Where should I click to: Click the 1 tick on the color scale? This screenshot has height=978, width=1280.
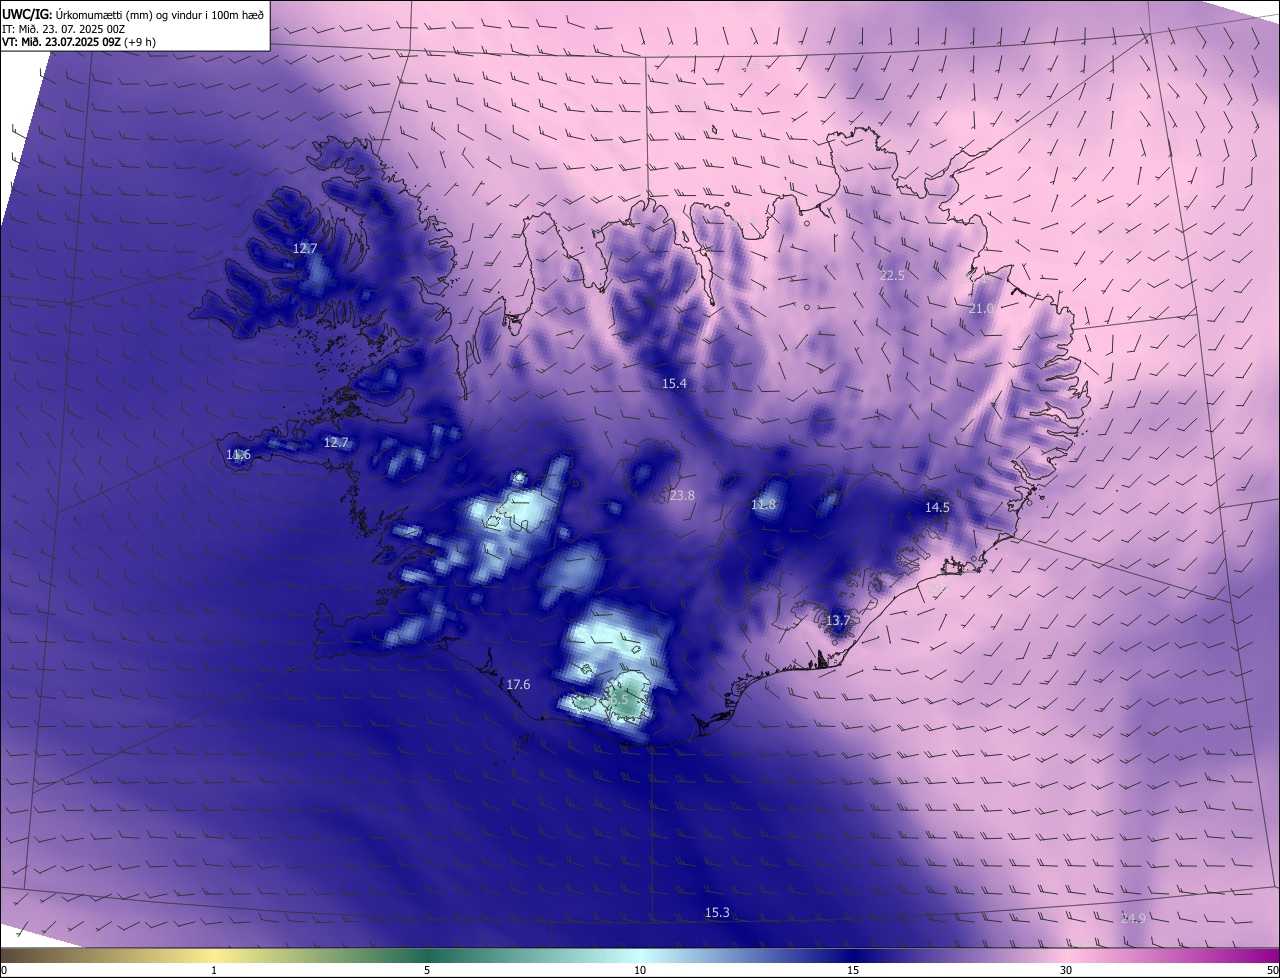tap(214, 970)
